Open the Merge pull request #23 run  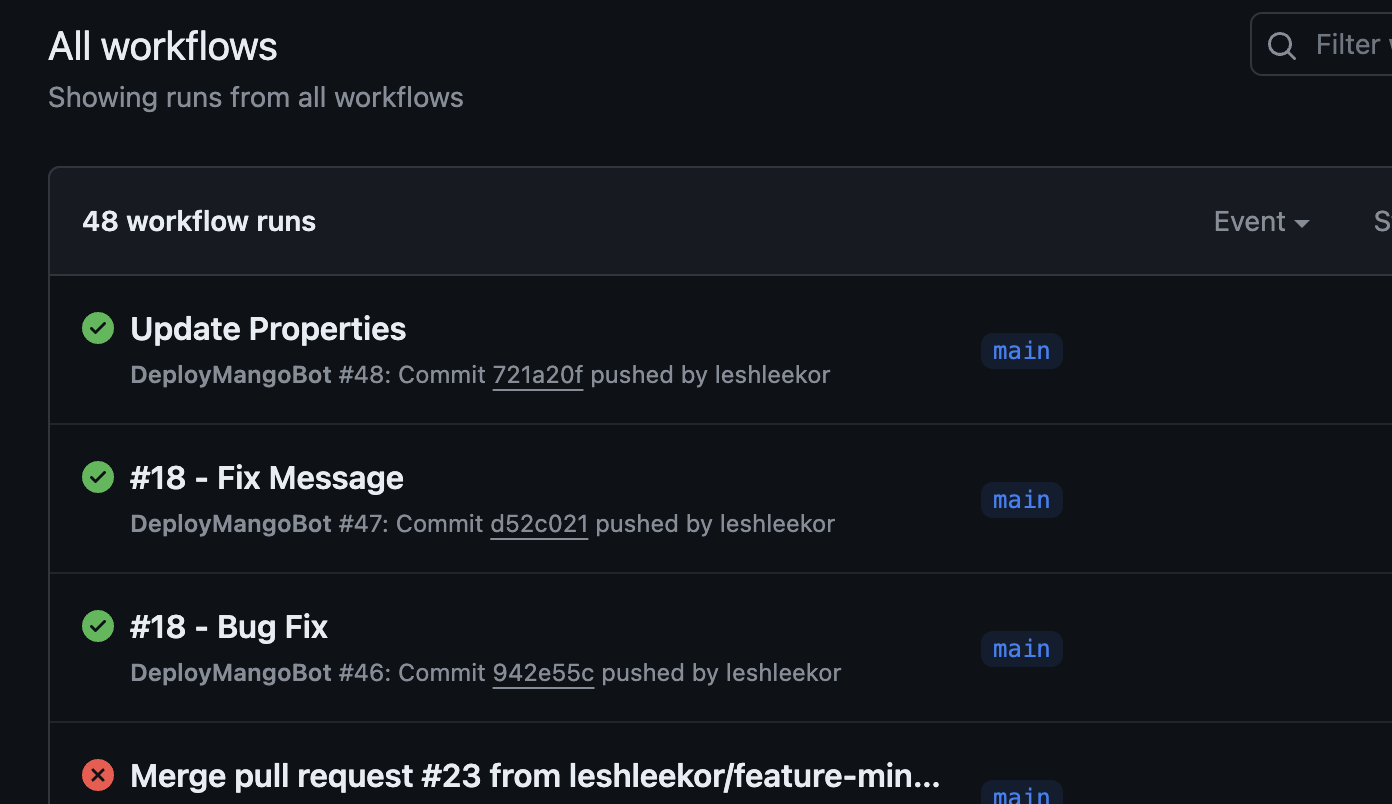(535, 776)
